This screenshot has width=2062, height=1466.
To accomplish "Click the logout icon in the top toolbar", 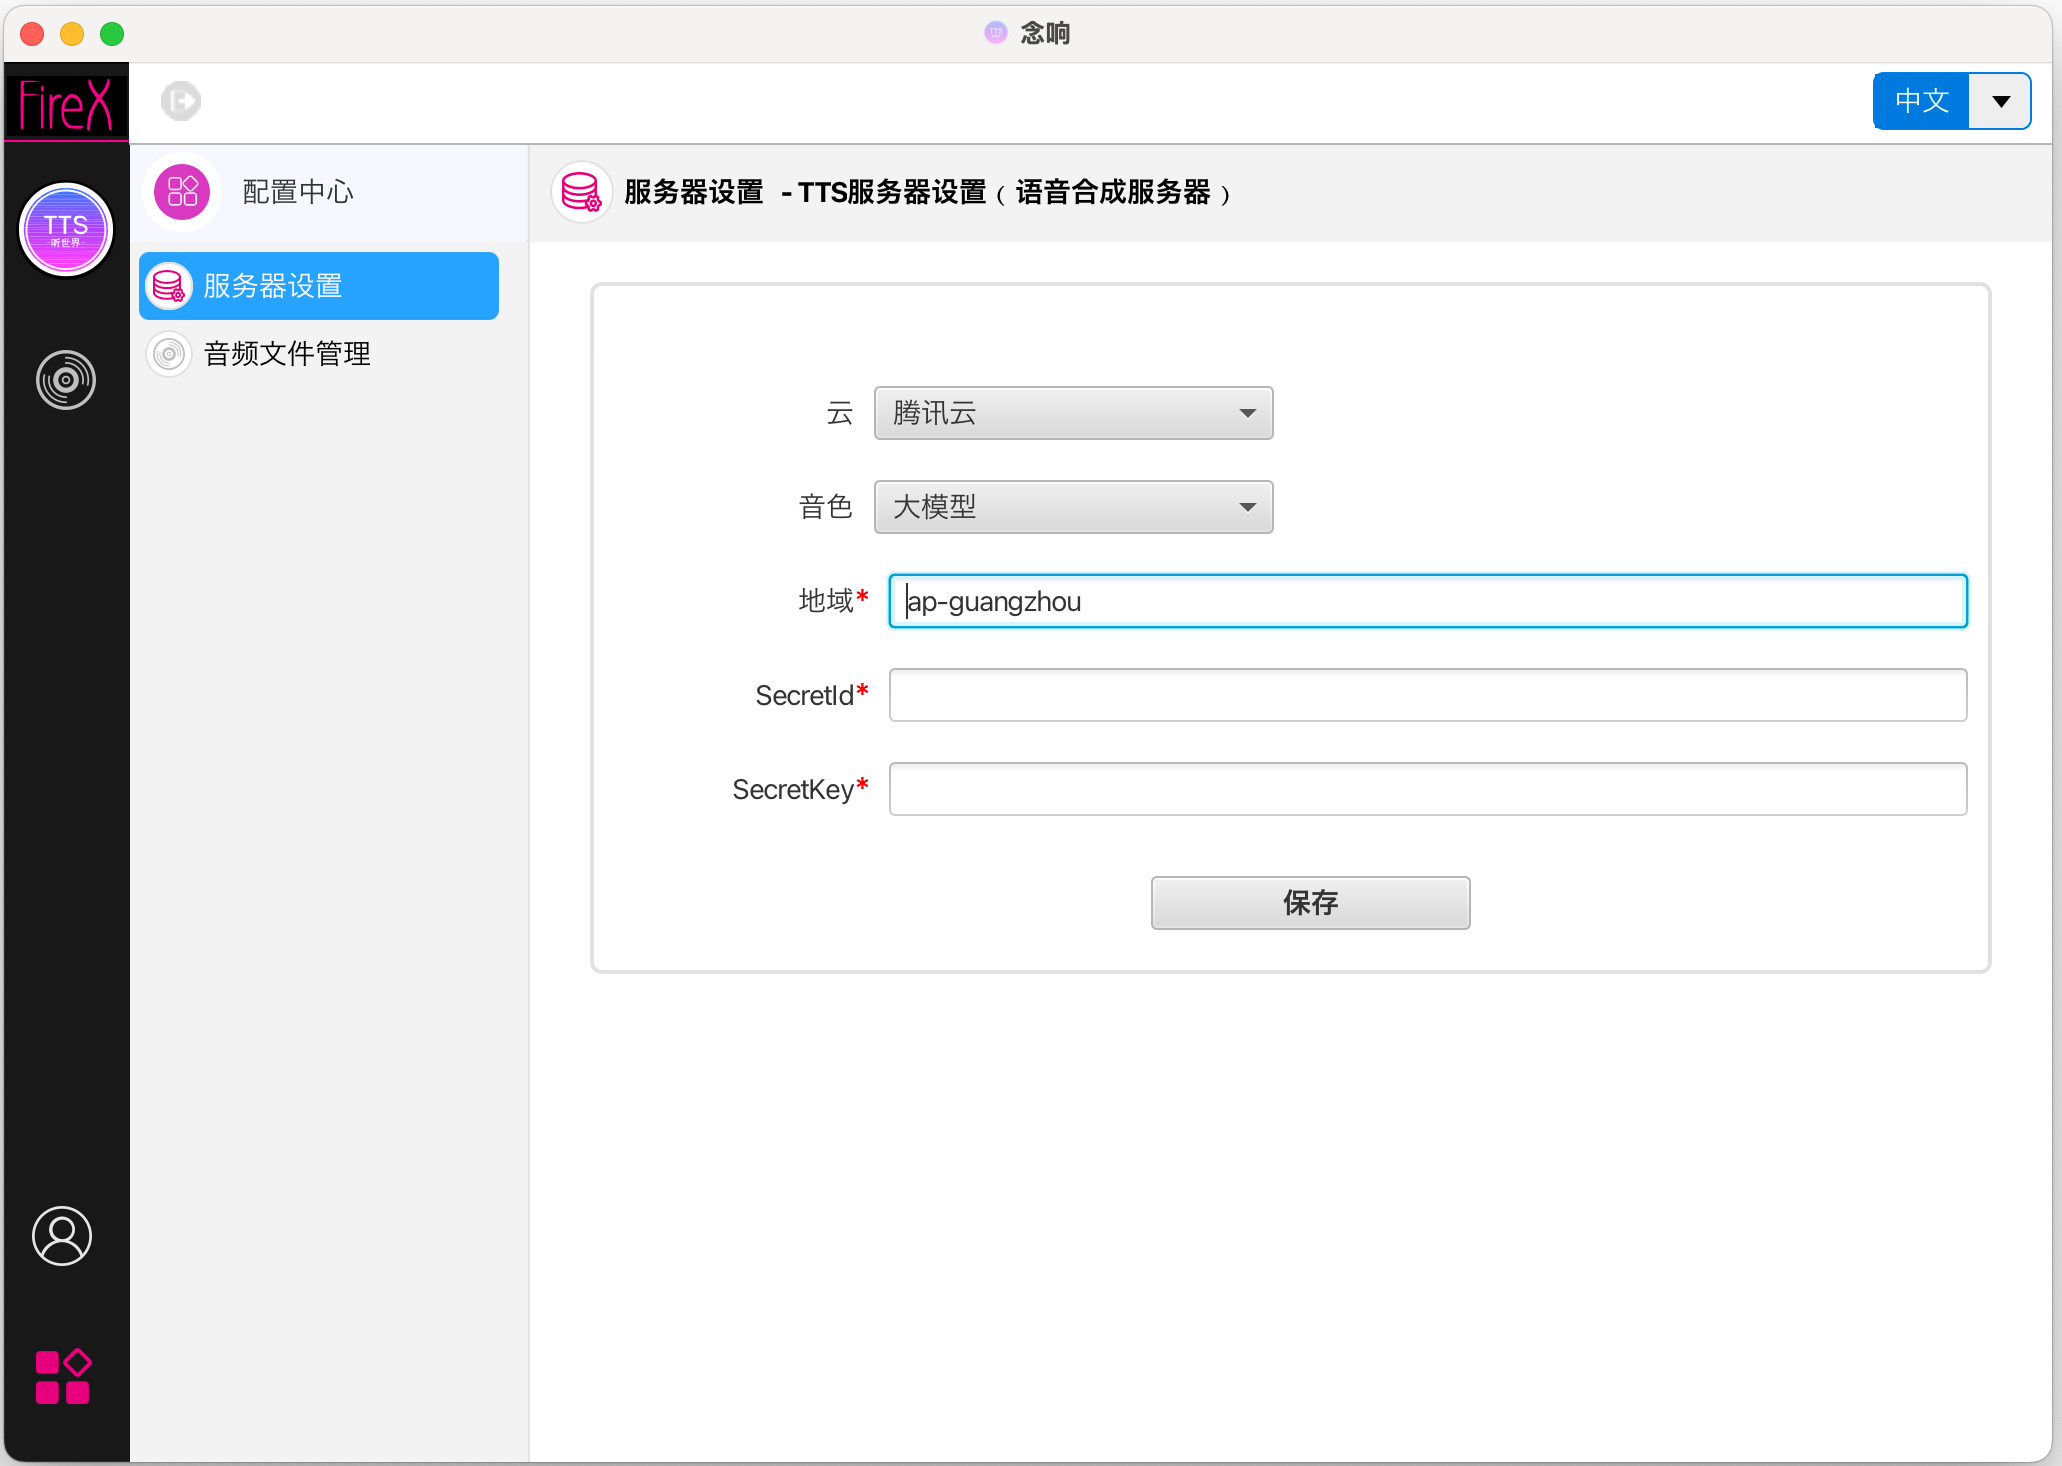I will coord(180,100).
